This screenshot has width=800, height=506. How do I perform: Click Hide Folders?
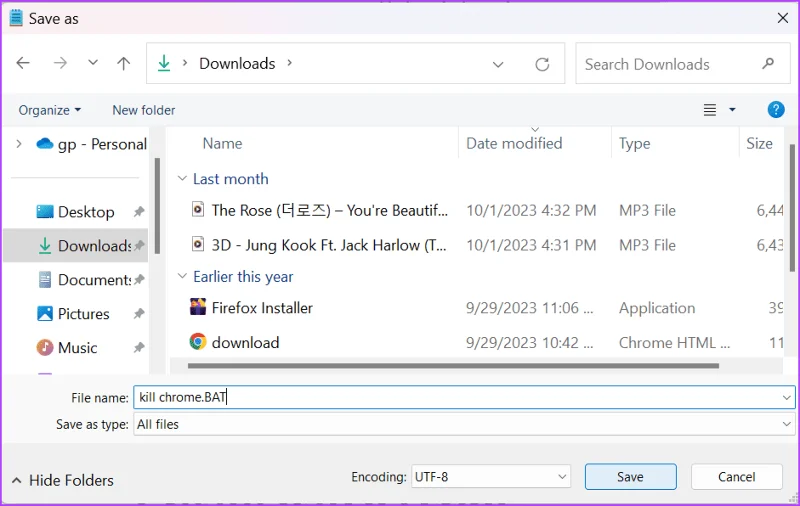[x=63, y=480]
